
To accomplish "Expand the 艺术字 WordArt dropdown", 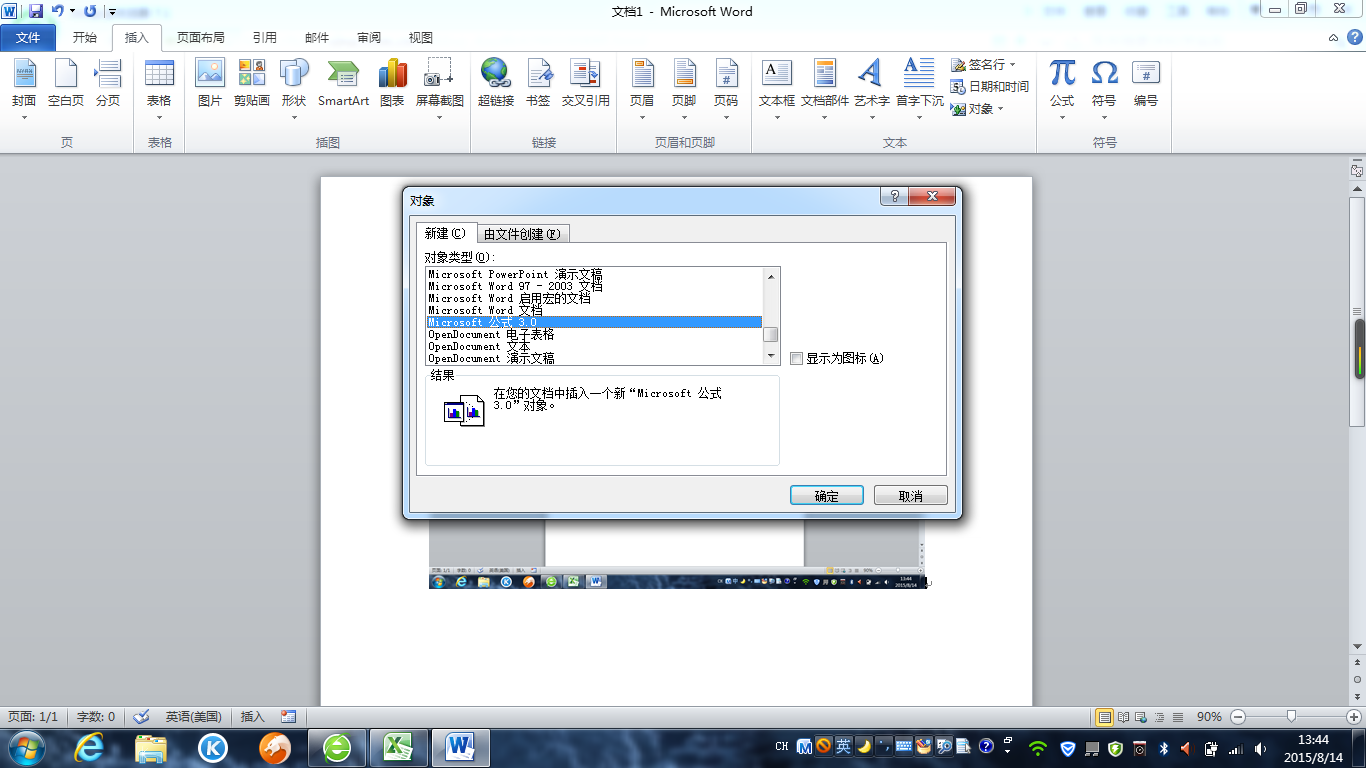I will 871,116.
